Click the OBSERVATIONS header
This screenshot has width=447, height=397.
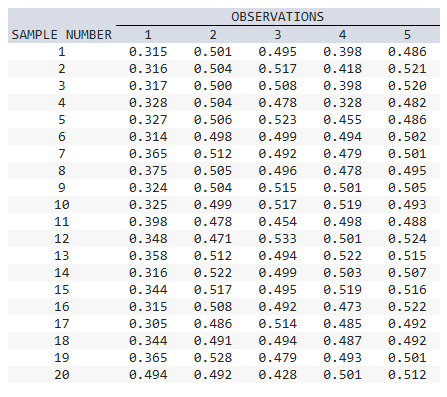277,17
